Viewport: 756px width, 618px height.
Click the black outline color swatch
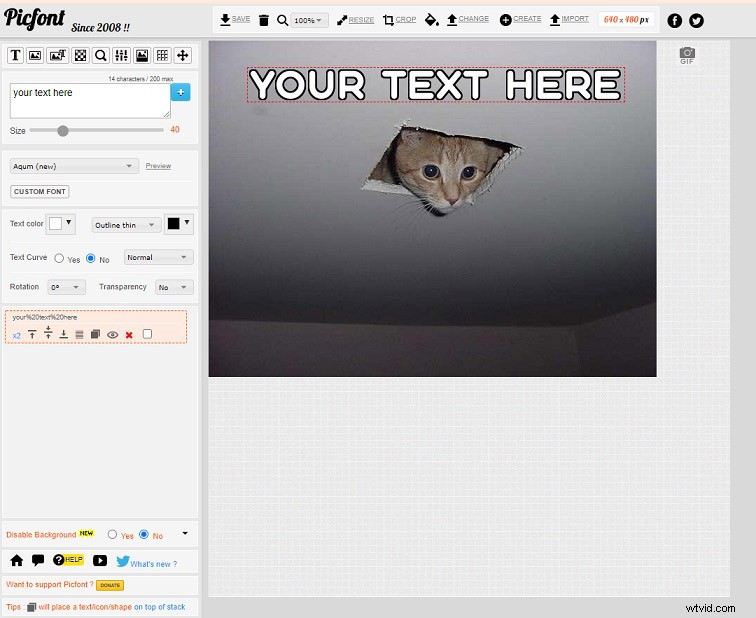click(x=173, y=224)
